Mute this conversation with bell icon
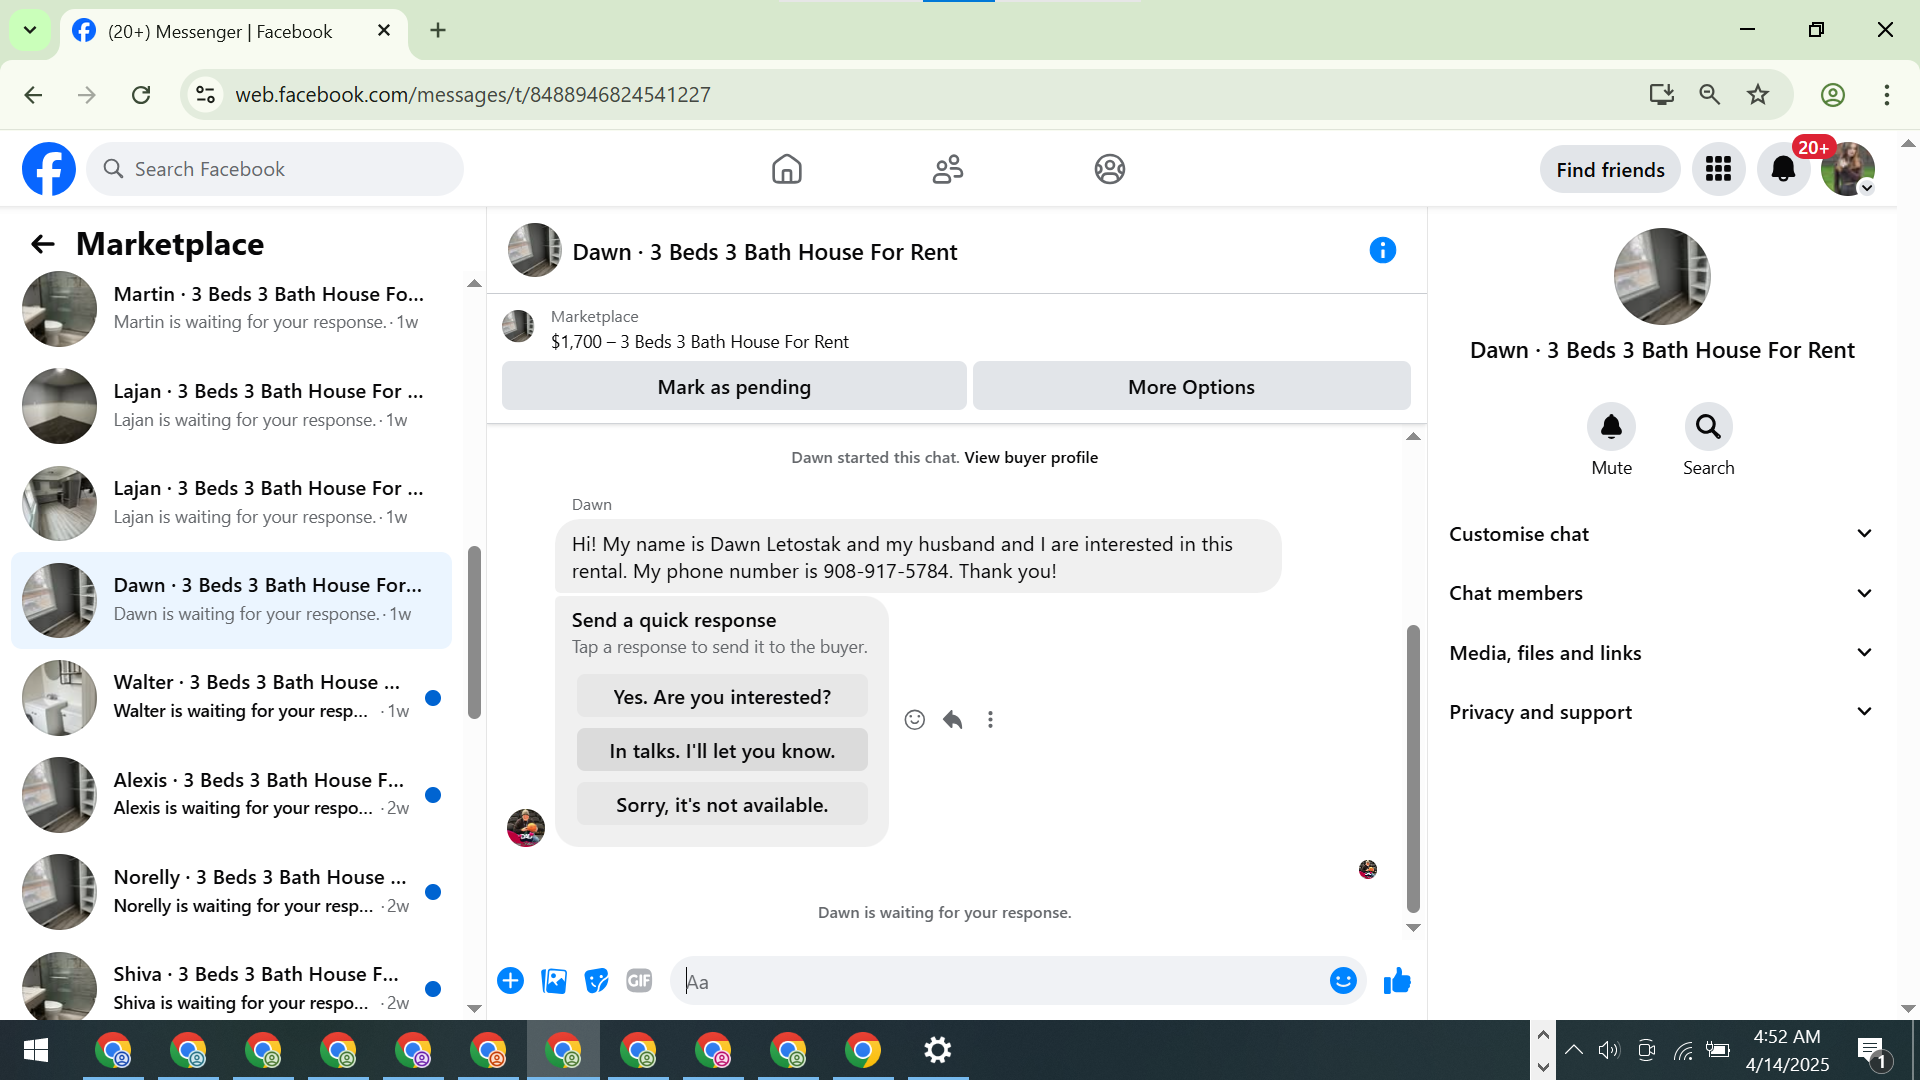The width and height of the screenshot is (1920, 1080). point(1611,428)
